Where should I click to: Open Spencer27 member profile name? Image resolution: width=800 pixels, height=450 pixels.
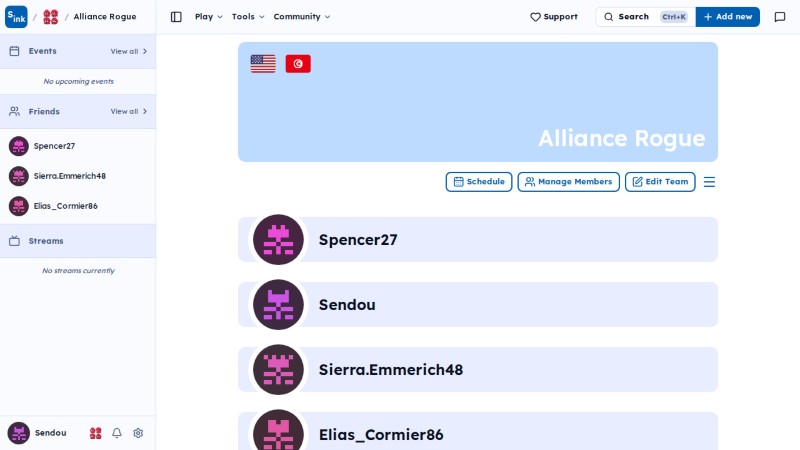click(x=358, y=240)
